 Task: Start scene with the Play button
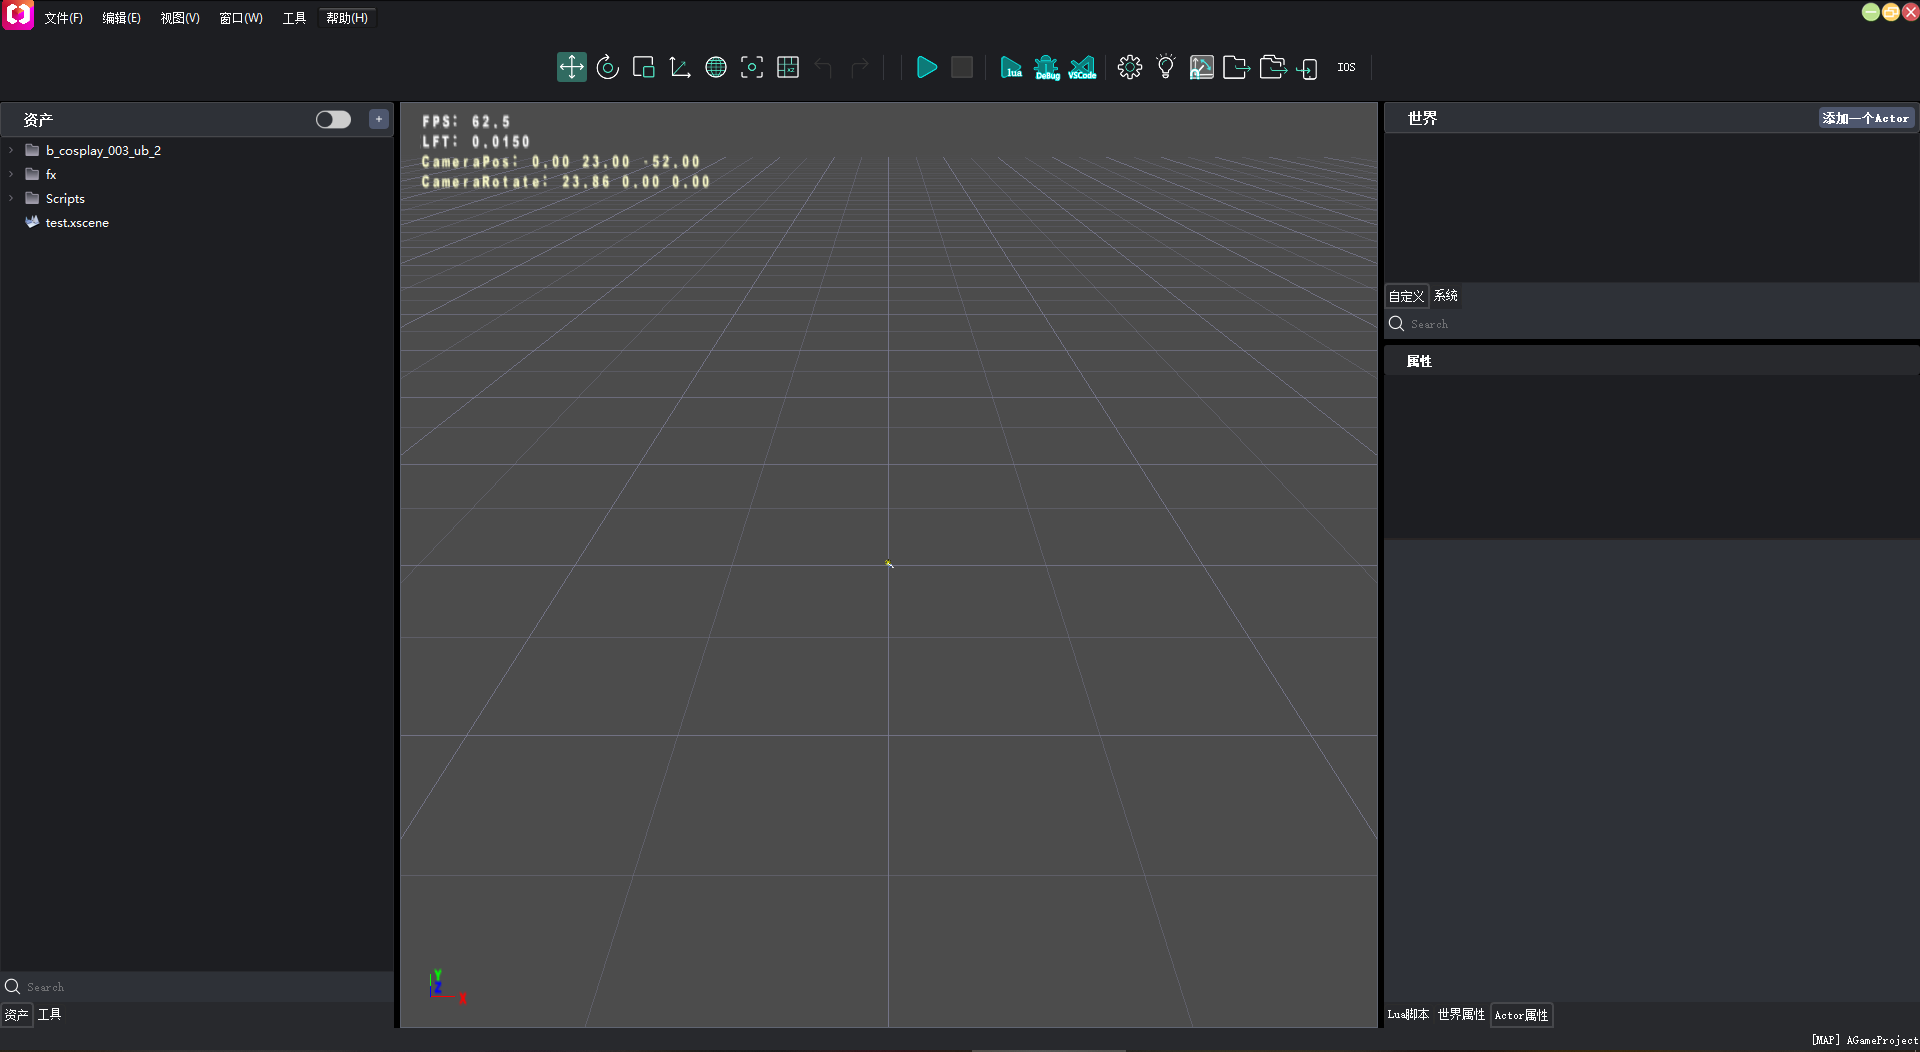click(x=927, y=67)
